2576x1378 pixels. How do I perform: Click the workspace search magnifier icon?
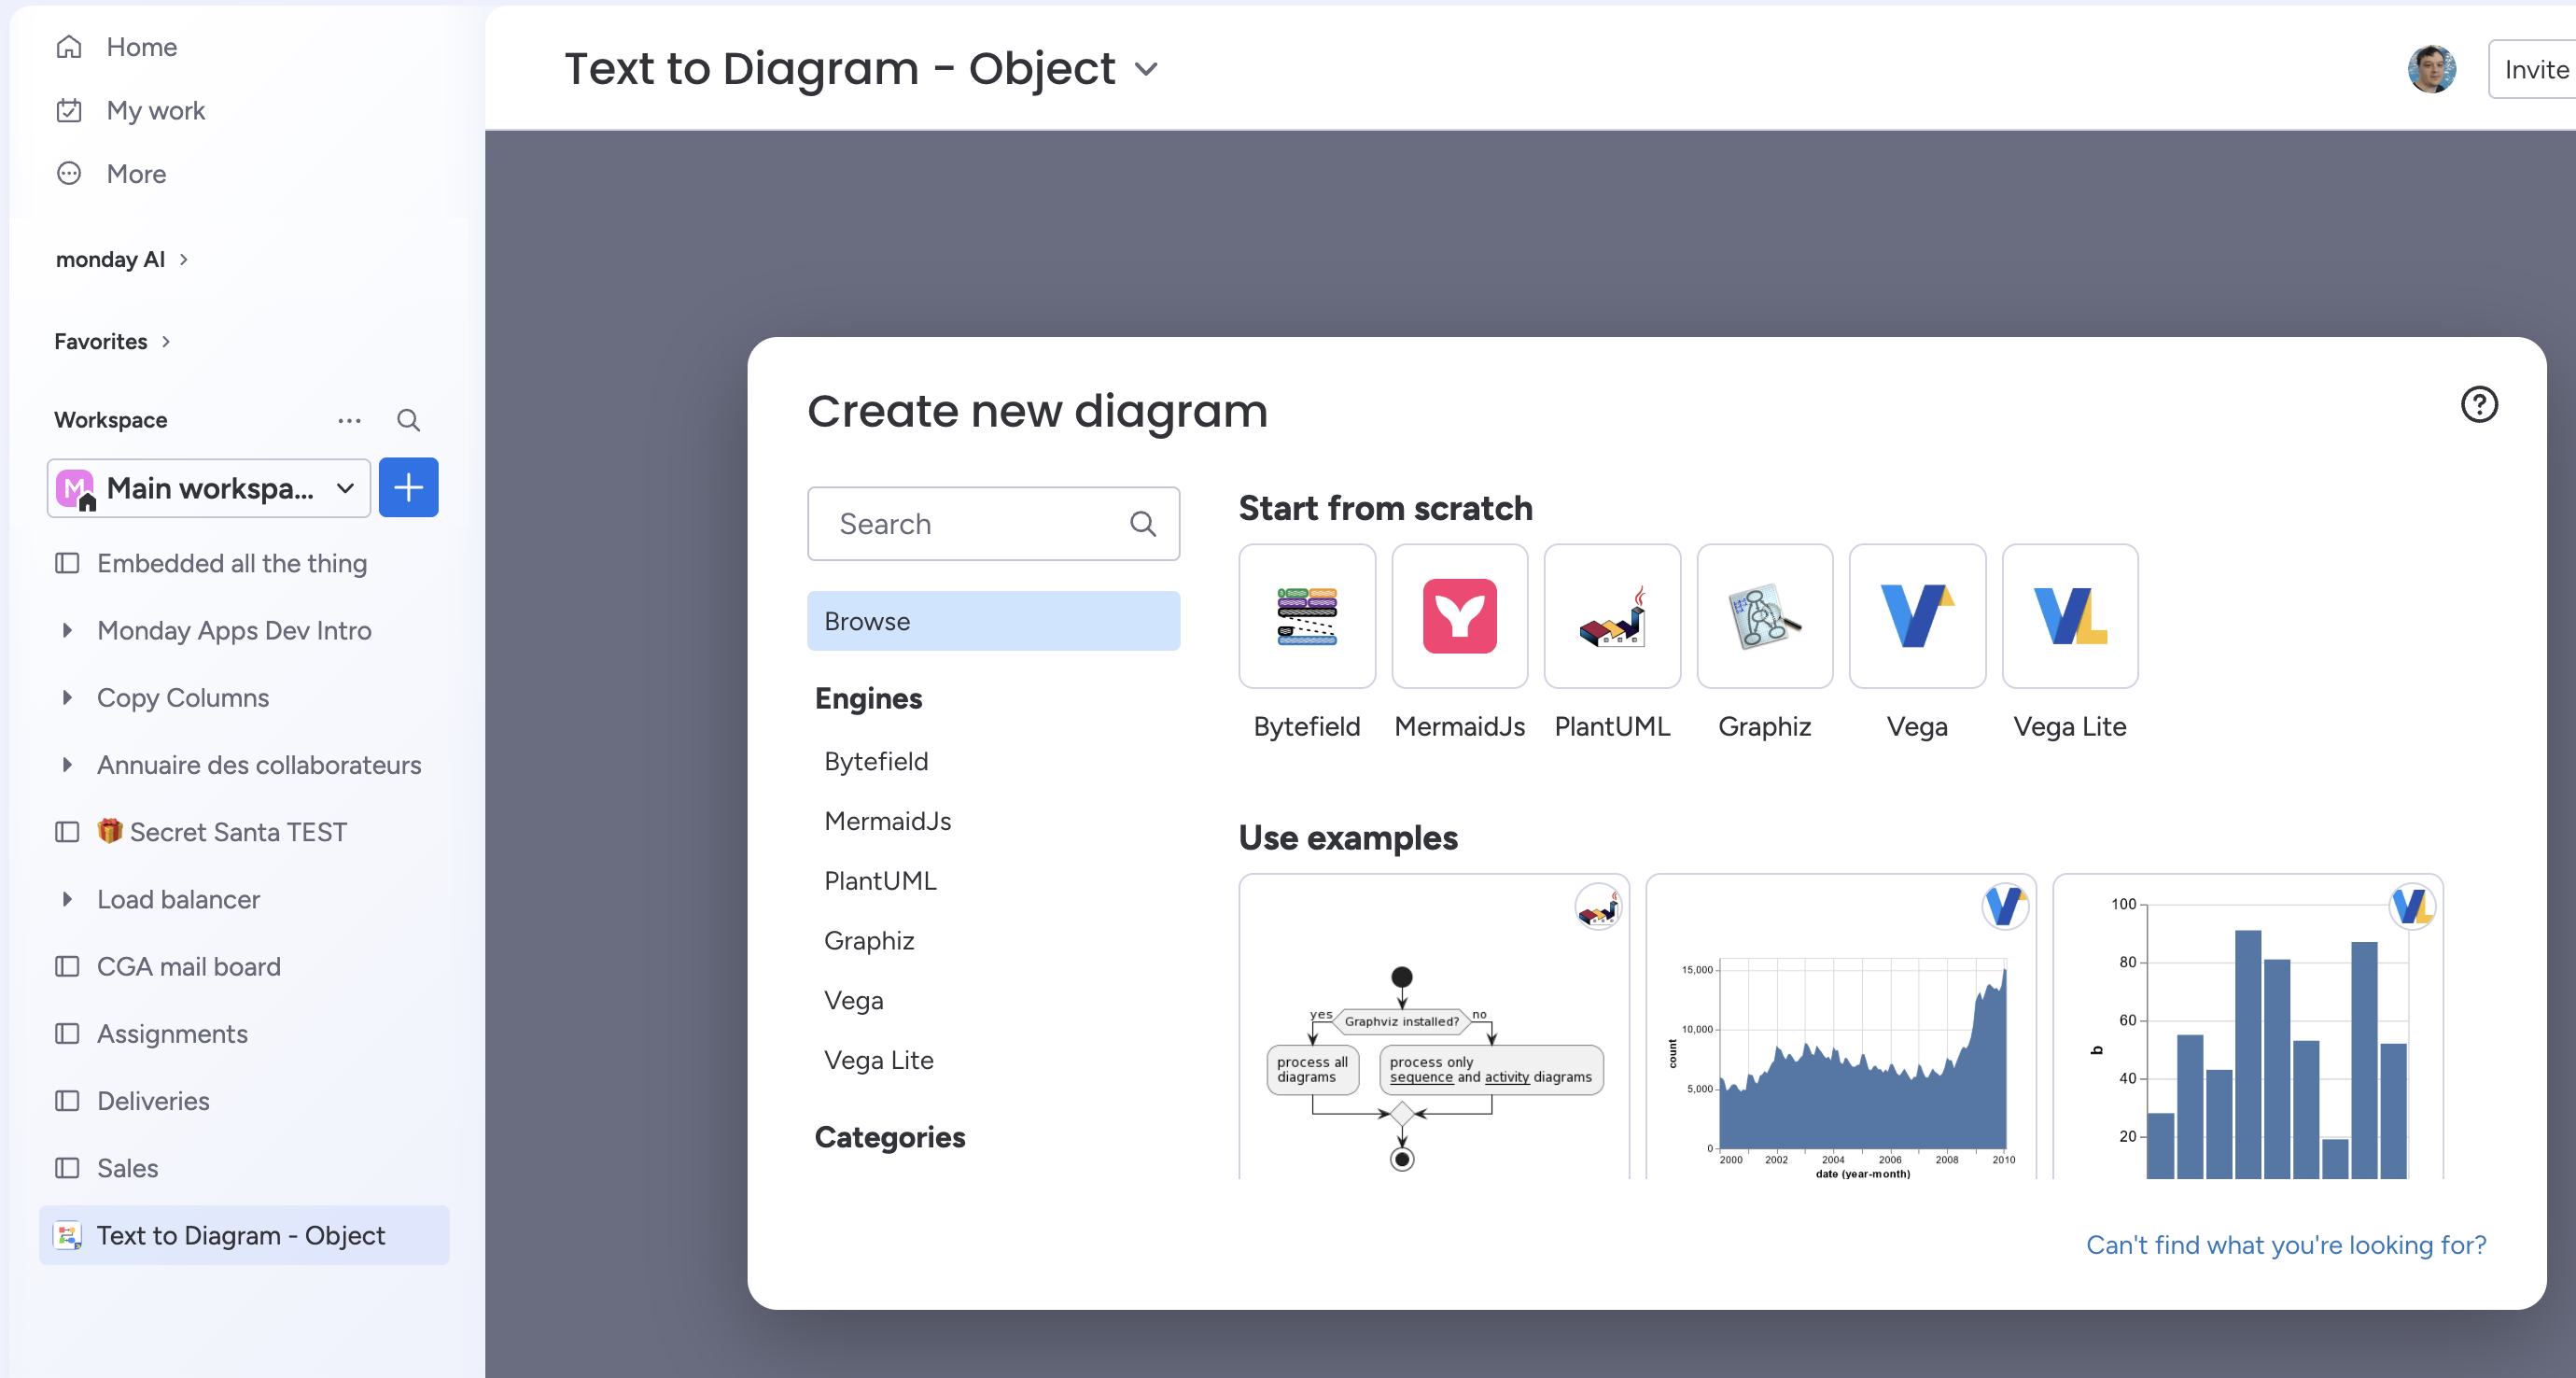pos(408,420)
